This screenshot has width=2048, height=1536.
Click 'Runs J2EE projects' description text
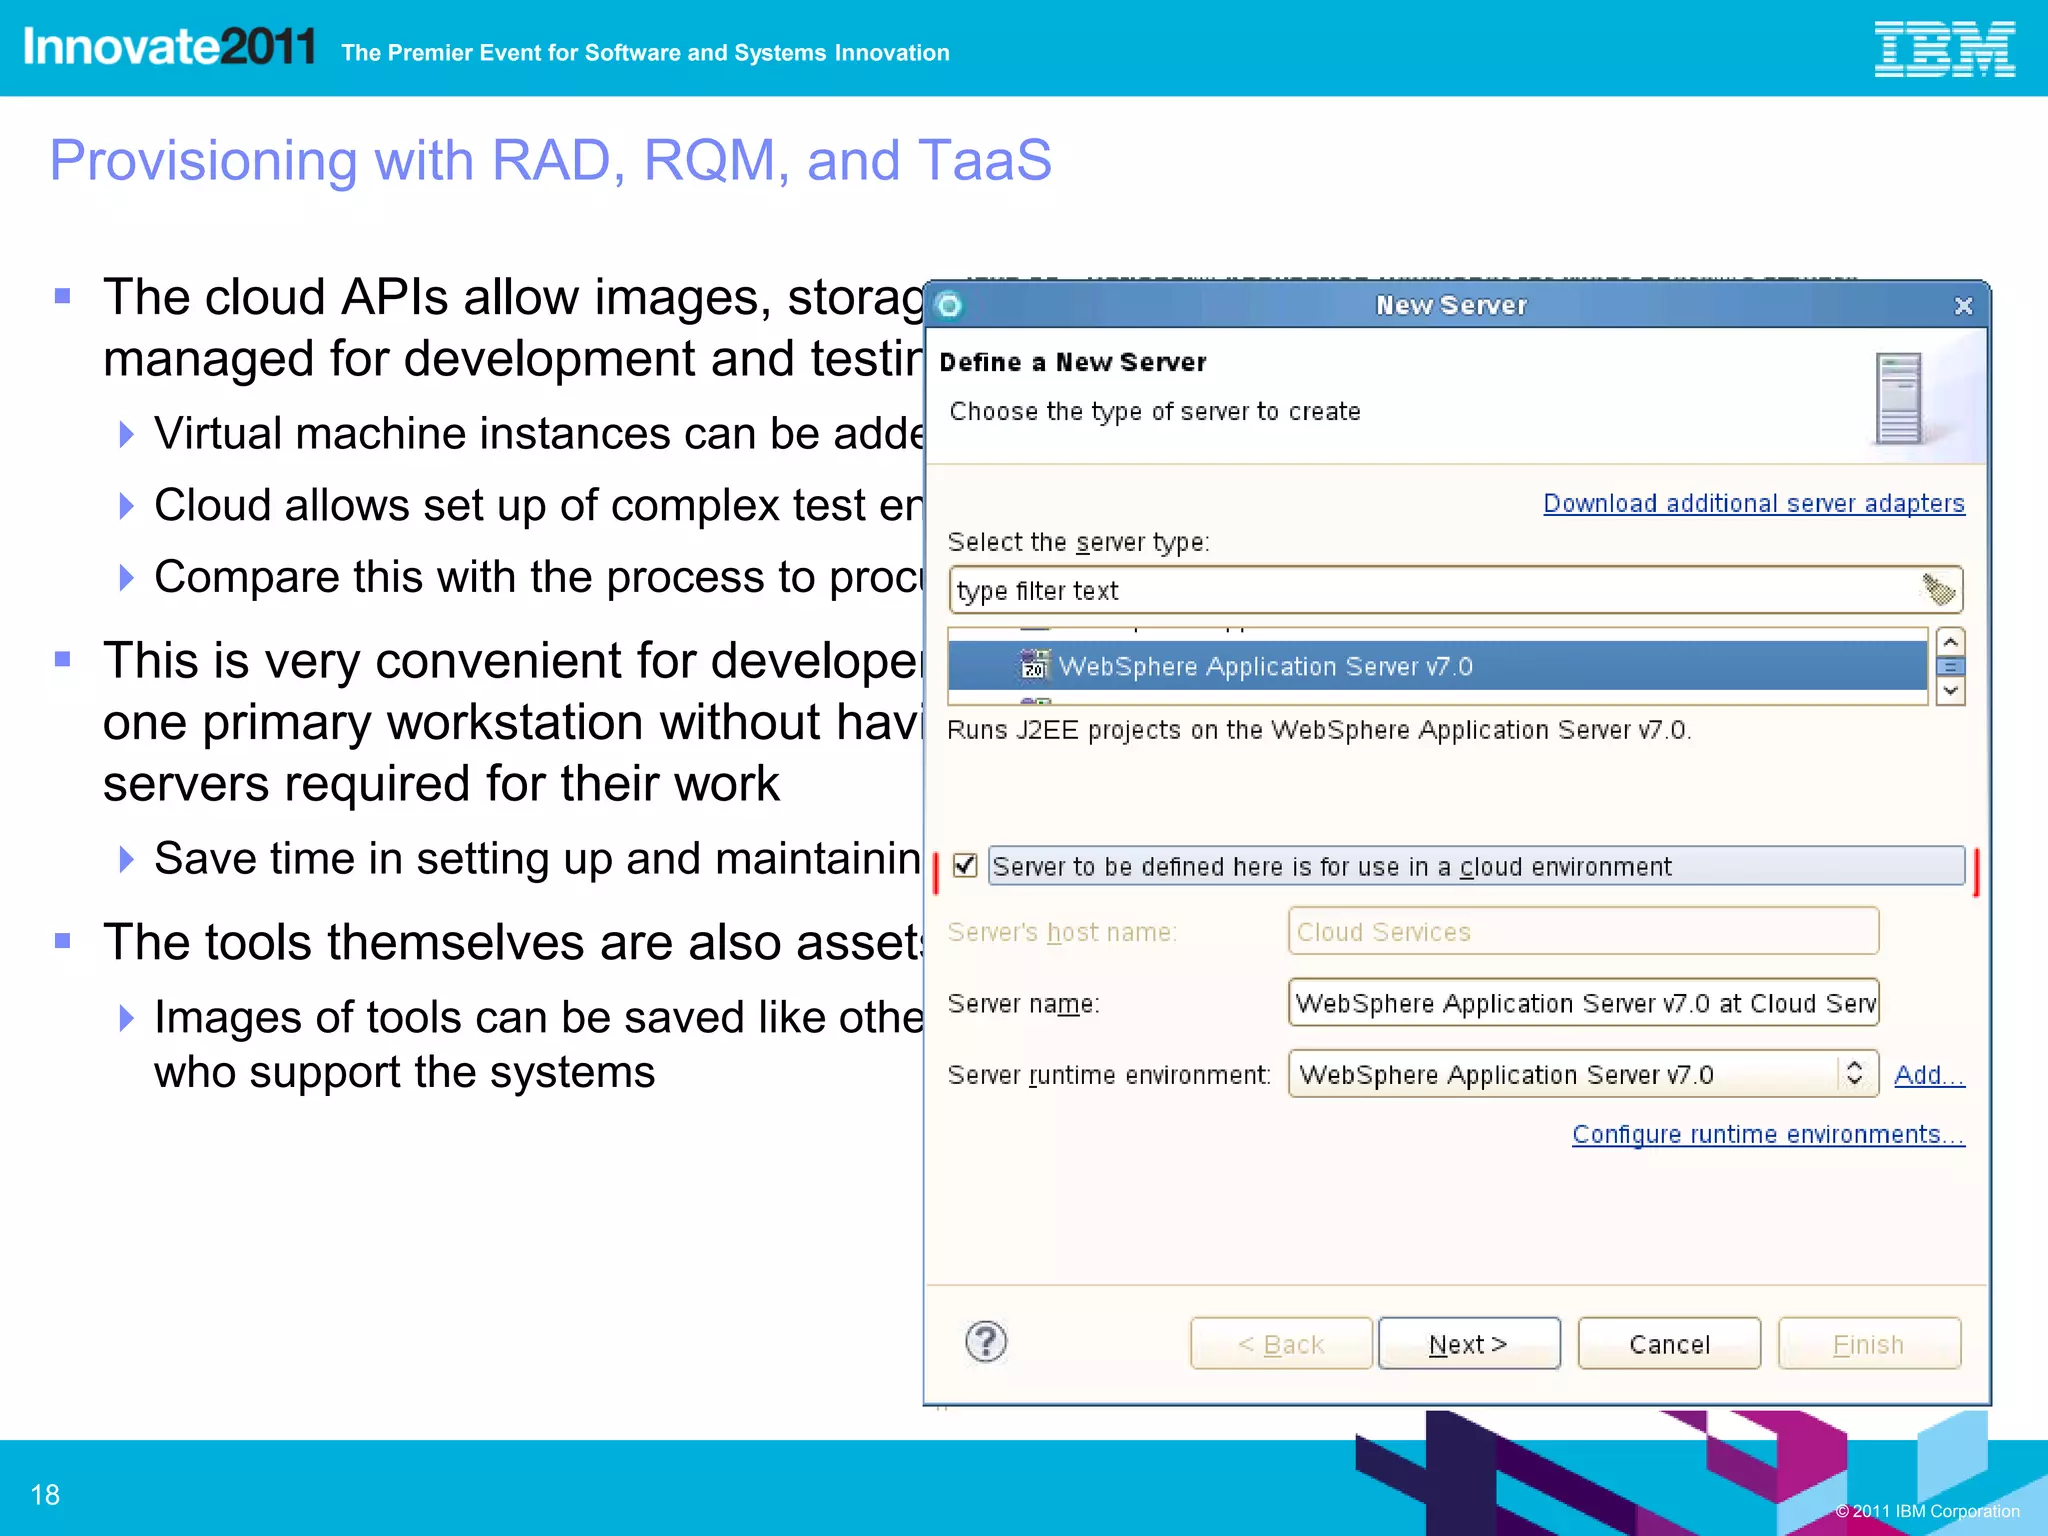coord(1319,730)
